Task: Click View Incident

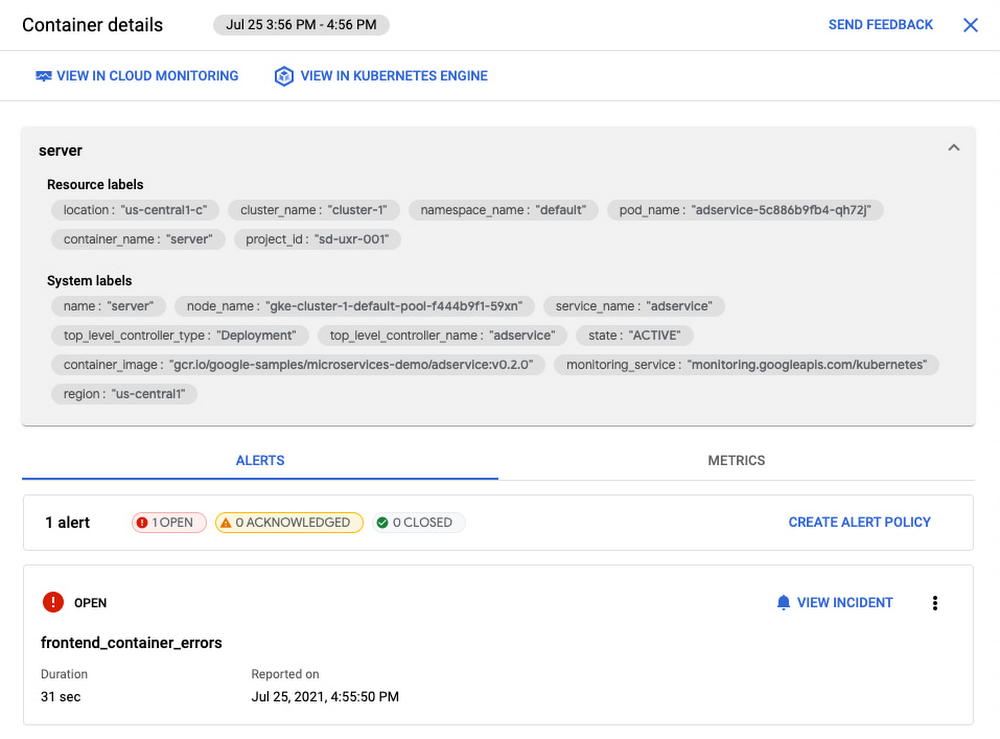Action: coord(835,603)
